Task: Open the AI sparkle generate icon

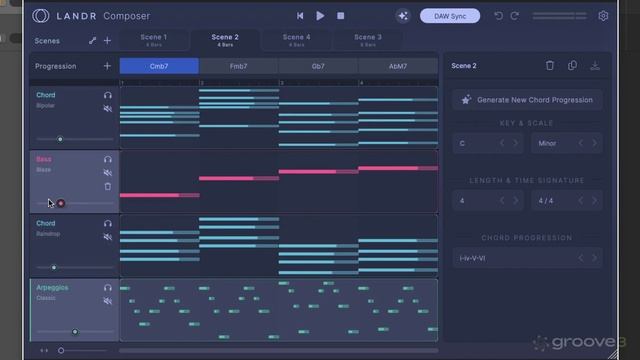Action: click(x=403, y=16)
